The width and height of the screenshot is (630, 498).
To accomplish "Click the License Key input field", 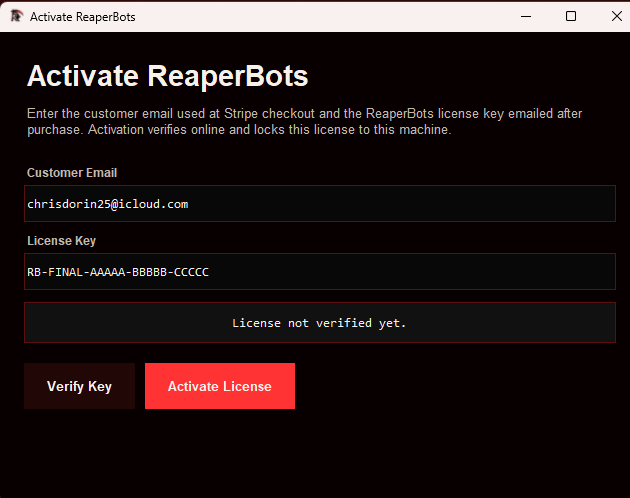I will point(320,271).
